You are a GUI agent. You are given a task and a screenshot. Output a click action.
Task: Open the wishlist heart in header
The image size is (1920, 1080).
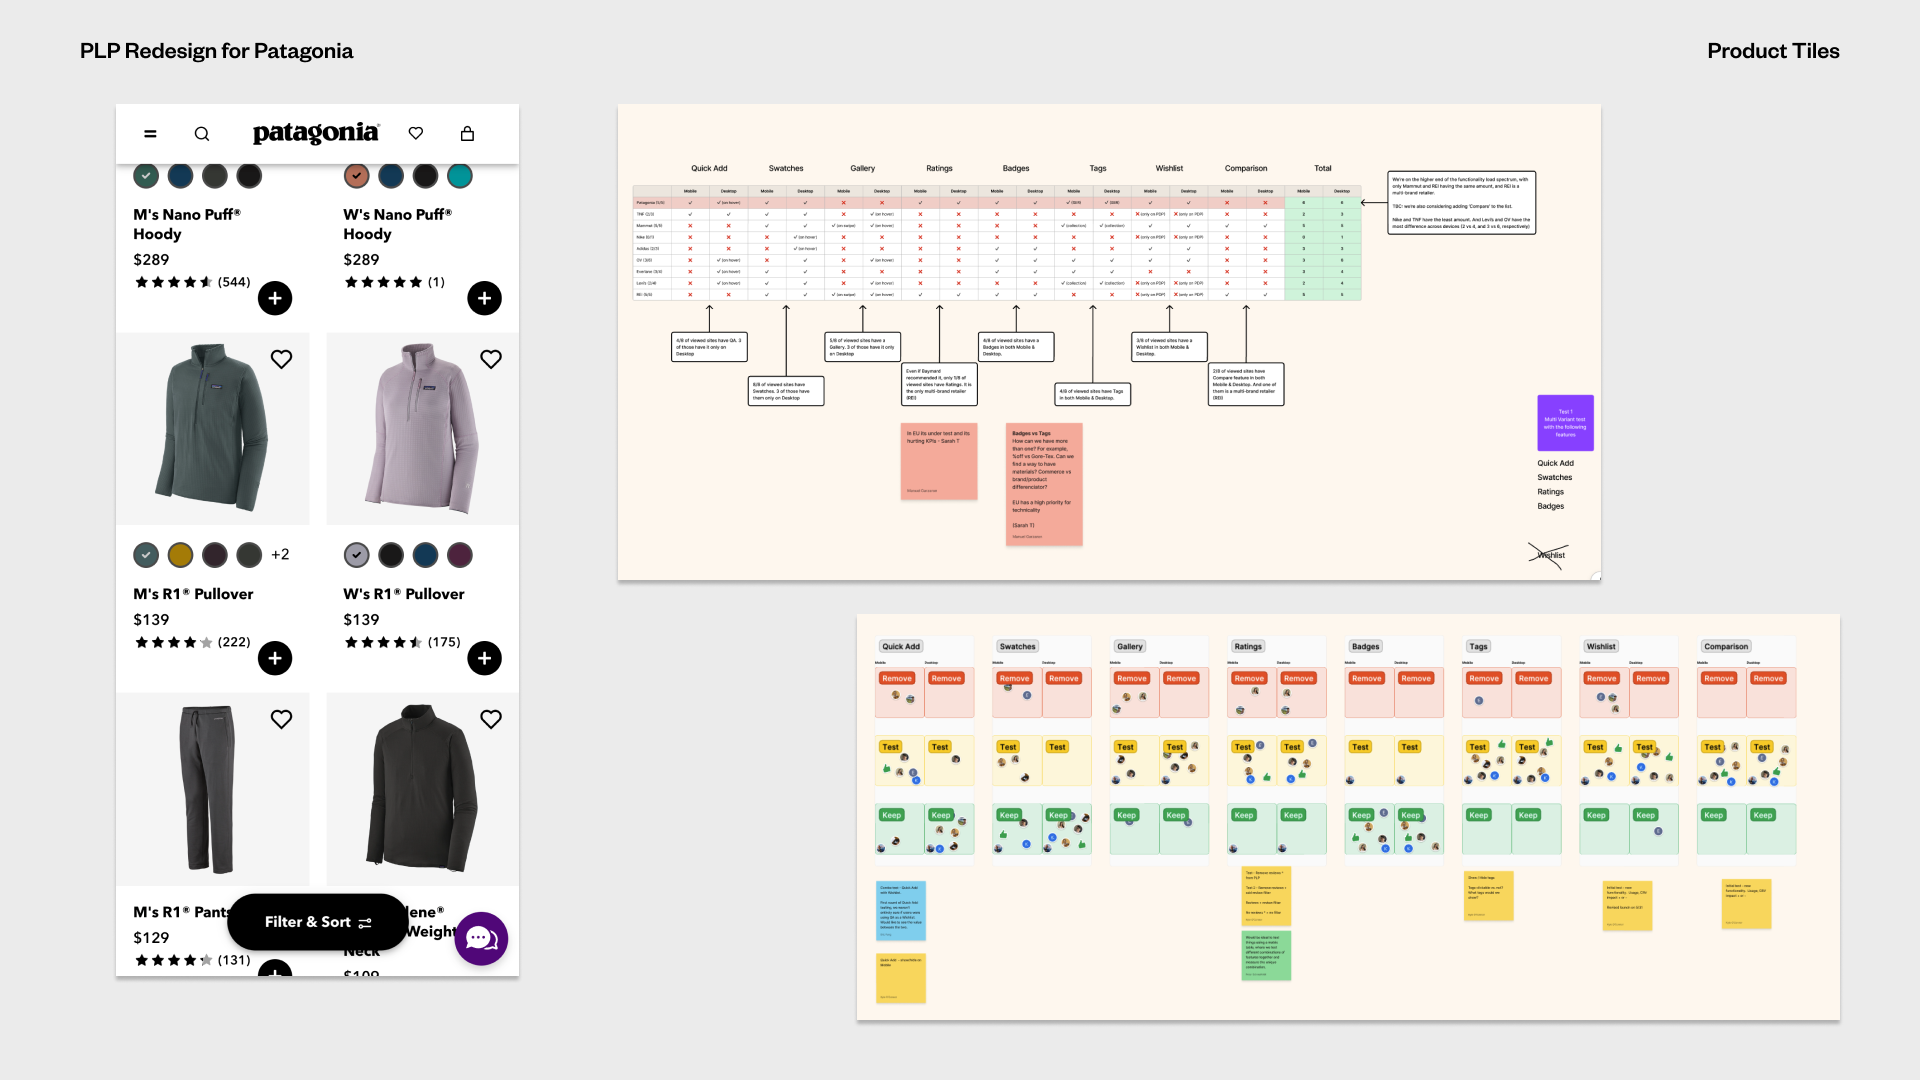pyautogui.click(x=416, y=133)
